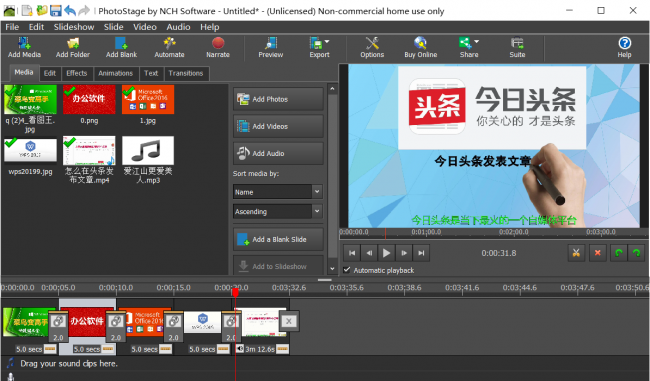Play the slideshow preview
Image resolution: width=650 pixels, height=381 pixels.
tap(386, 253)
